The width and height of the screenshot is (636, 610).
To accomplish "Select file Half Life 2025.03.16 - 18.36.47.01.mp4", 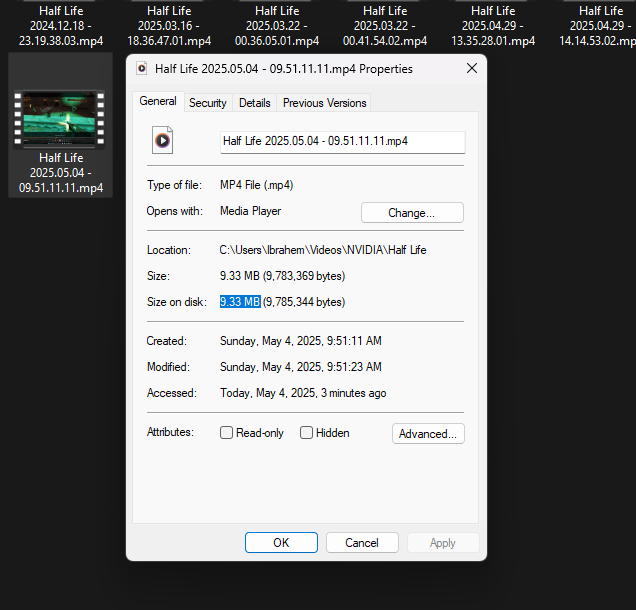I will point(169,26).
